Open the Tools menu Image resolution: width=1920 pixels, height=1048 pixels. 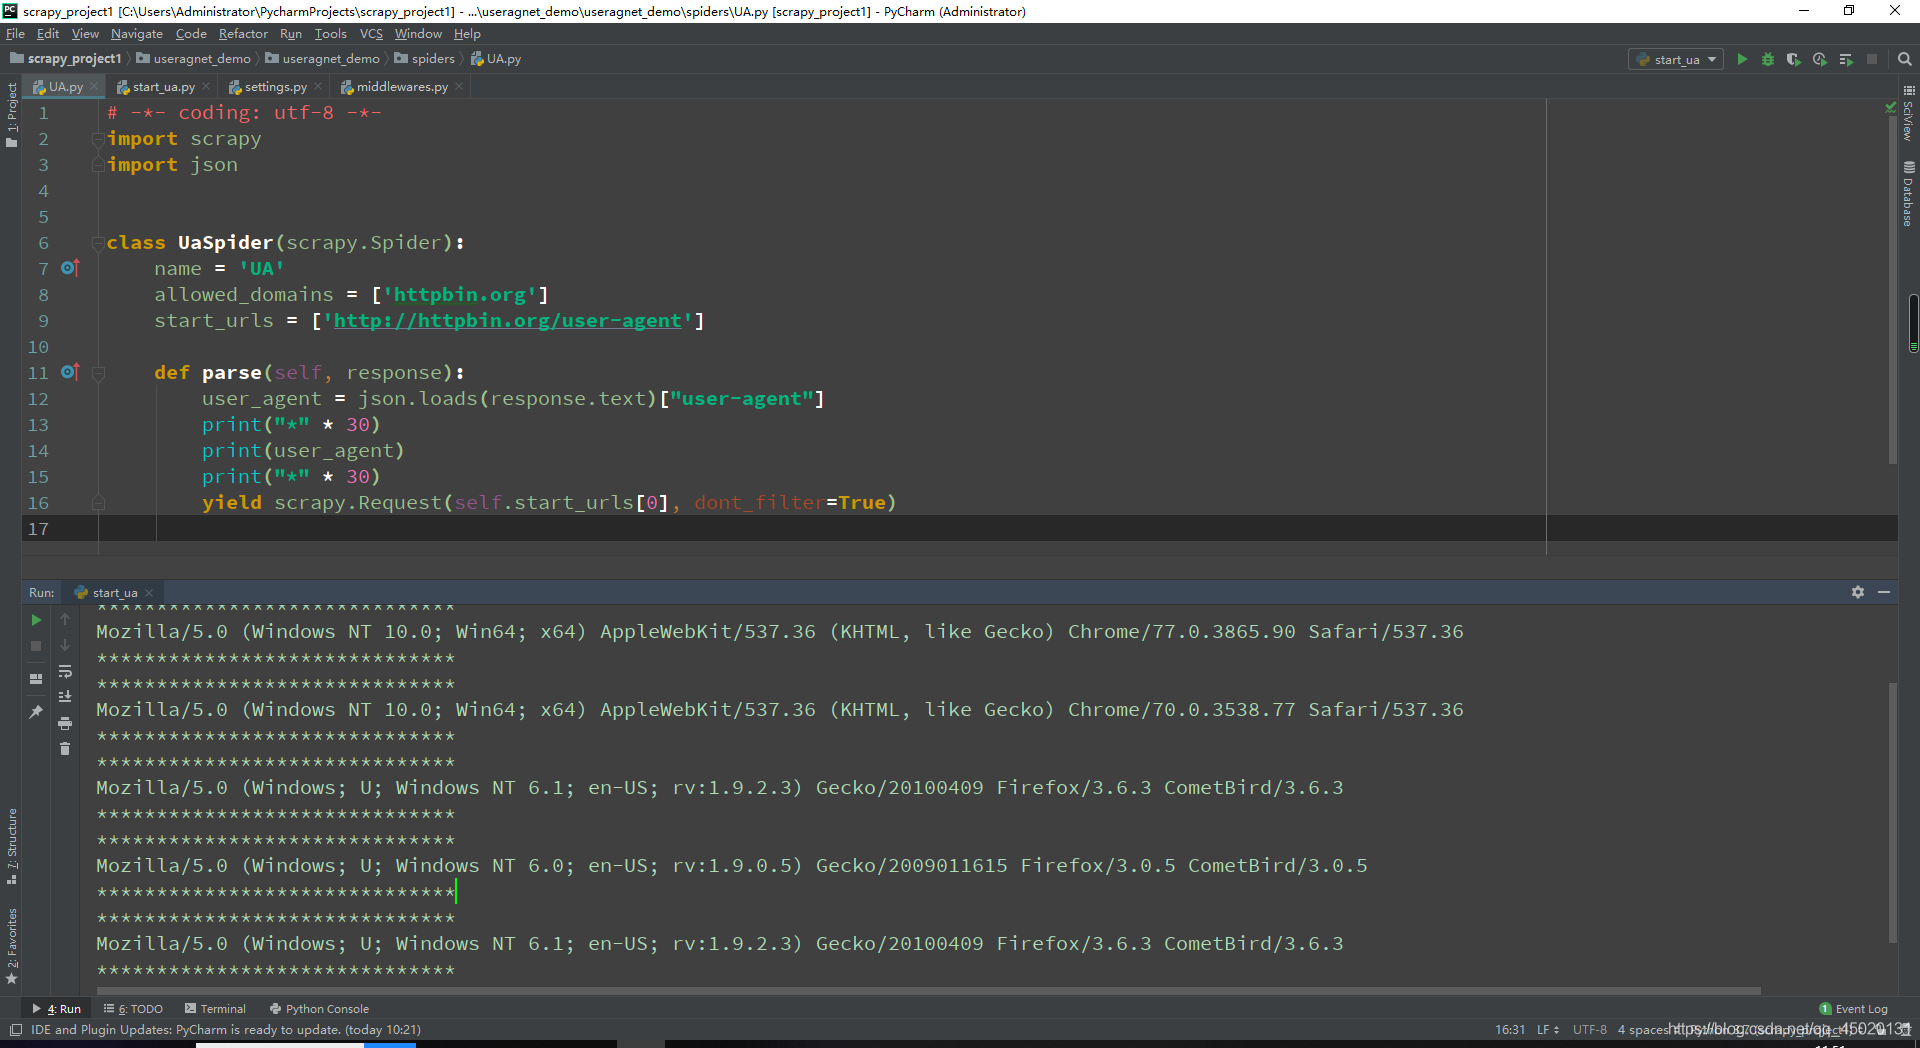pyautogui.click(x=330, y=34)
